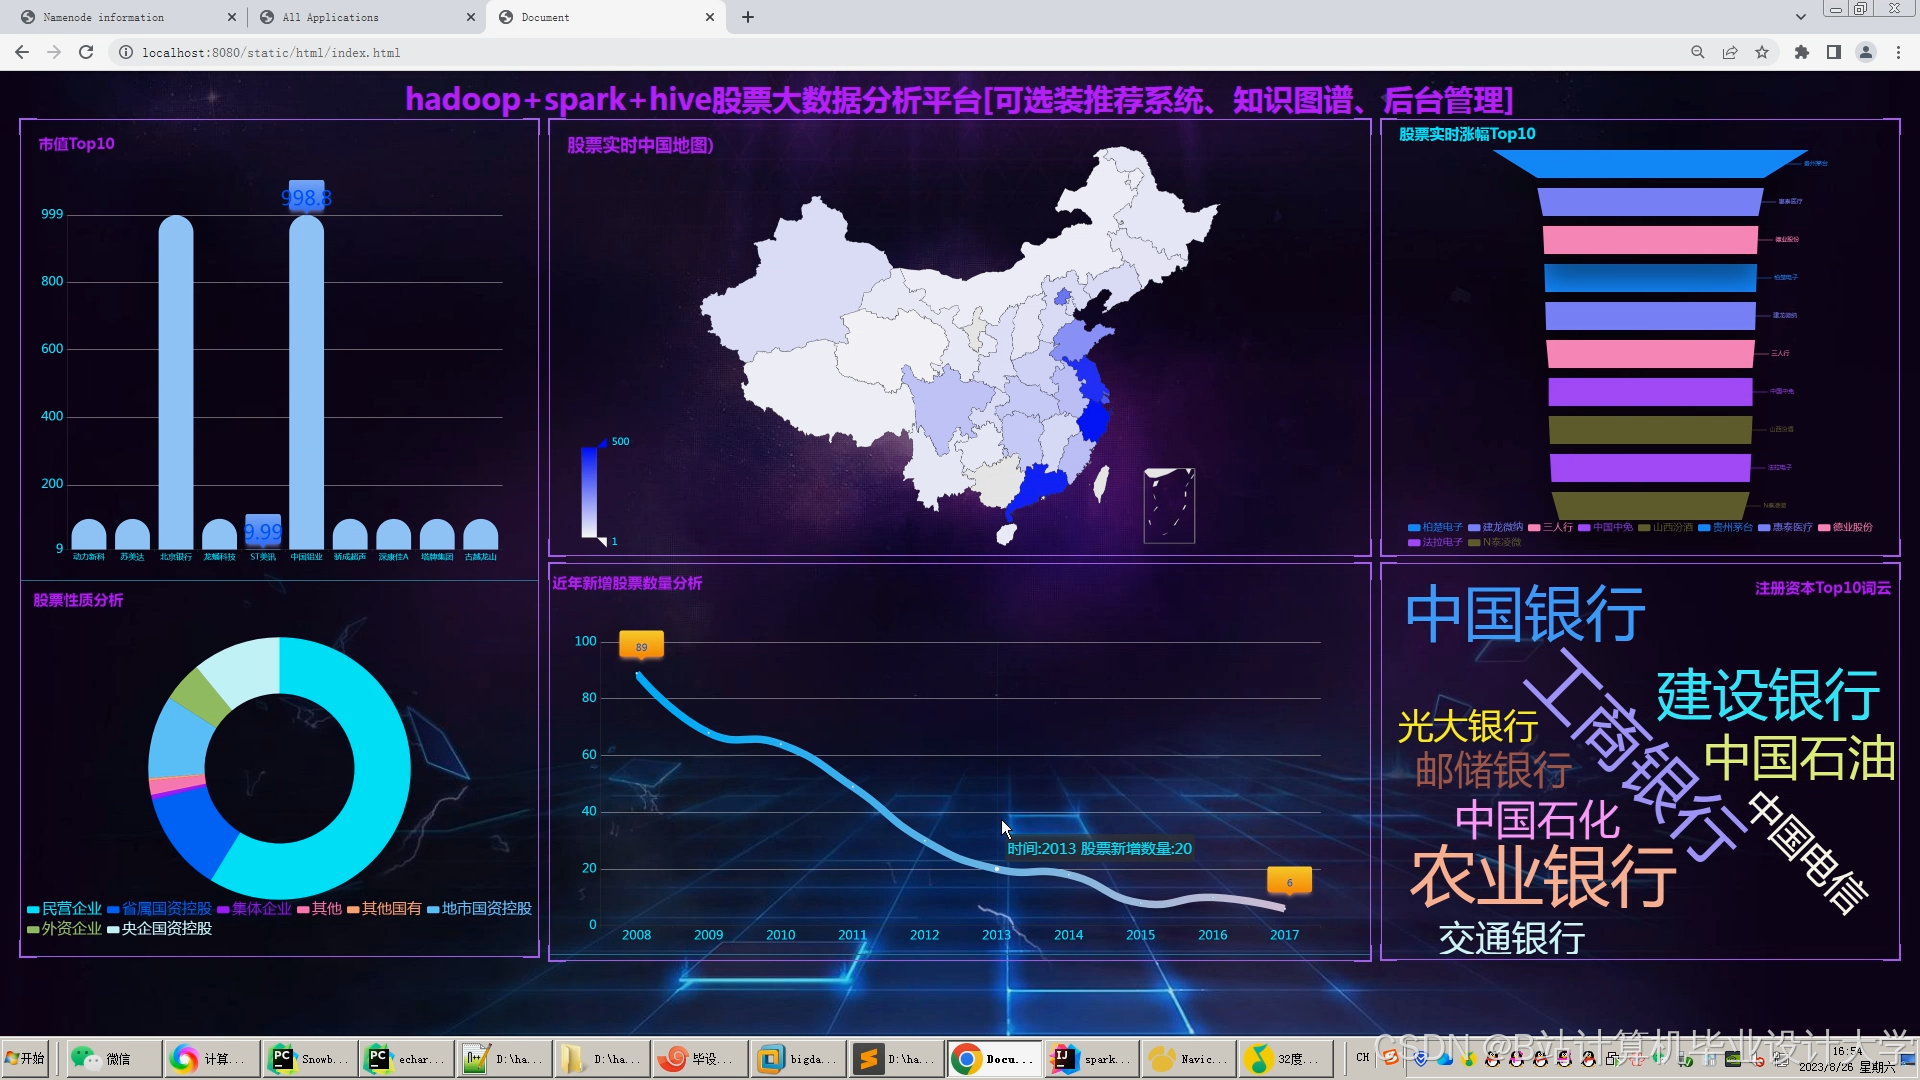
Task: Open the side panel icon
Action: coord(1834,52)
